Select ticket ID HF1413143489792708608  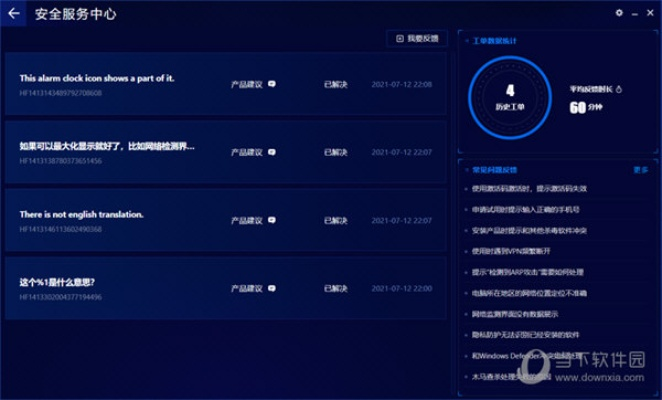pyautogui.click(x=60, y=93)
